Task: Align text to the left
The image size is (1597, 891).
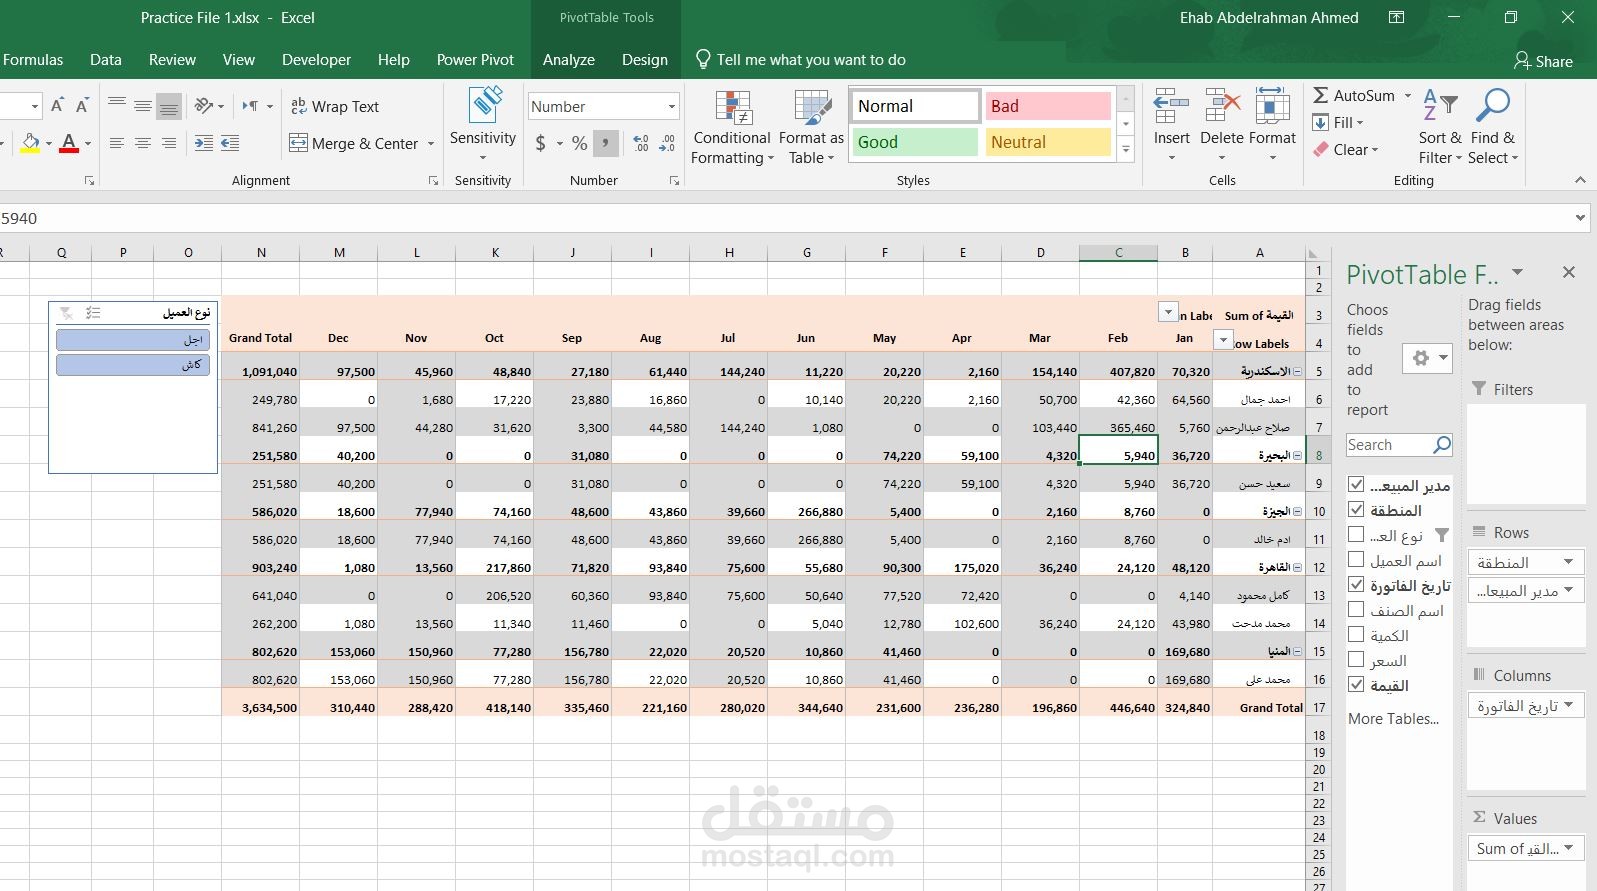Action: 117,143
